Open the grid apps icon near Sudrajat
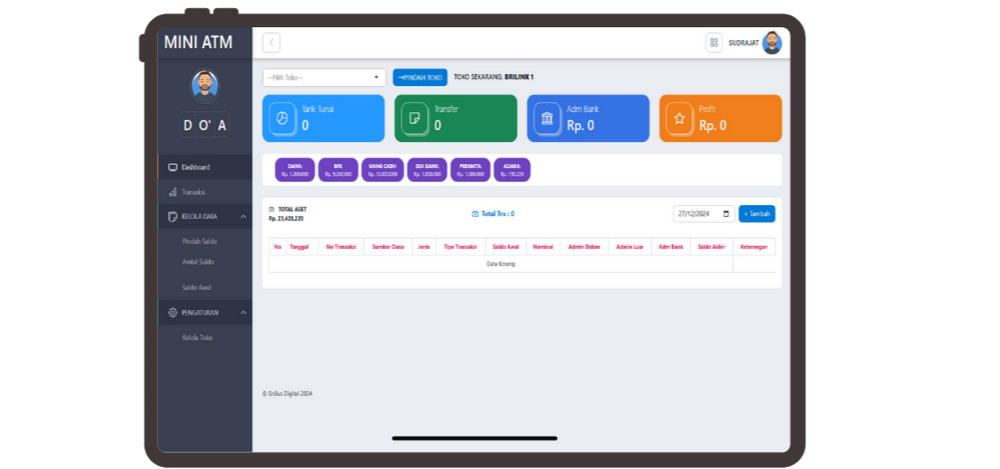 point(714,43)
